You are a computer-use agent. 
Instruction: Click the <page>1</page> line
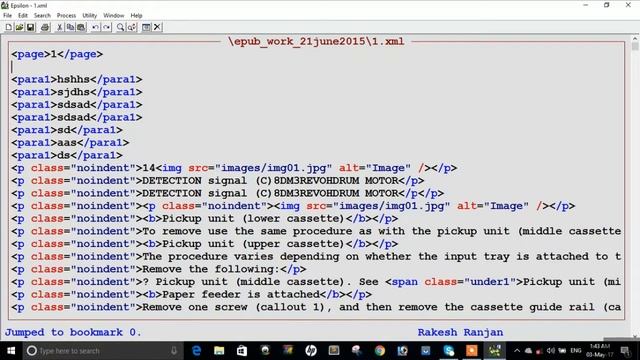pyautogui.click(x=57, y=54)
